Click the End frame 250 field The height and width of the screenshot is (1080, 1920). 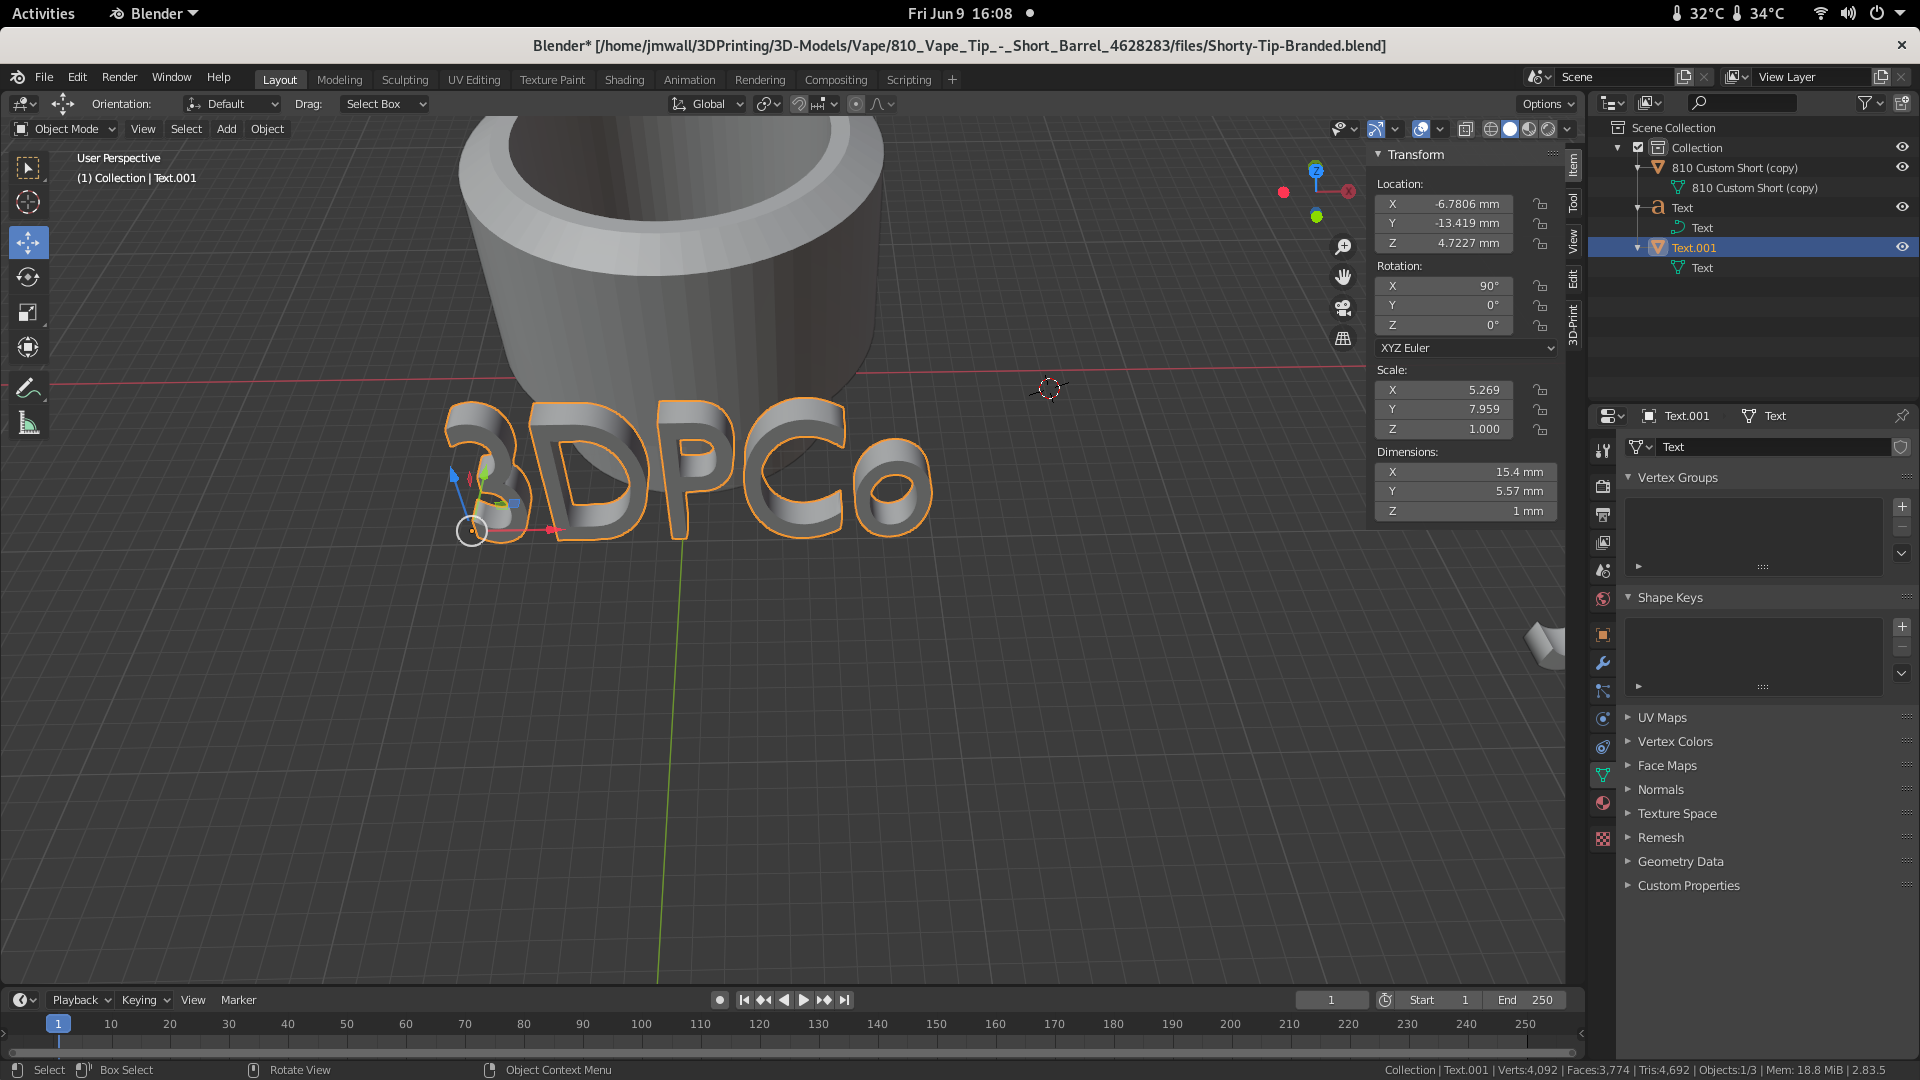[1524, 1000]
